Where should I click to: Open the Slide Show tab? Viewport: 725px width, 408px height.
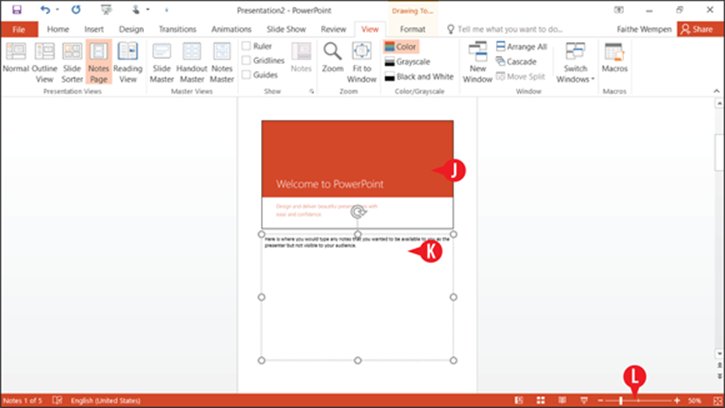286,29
